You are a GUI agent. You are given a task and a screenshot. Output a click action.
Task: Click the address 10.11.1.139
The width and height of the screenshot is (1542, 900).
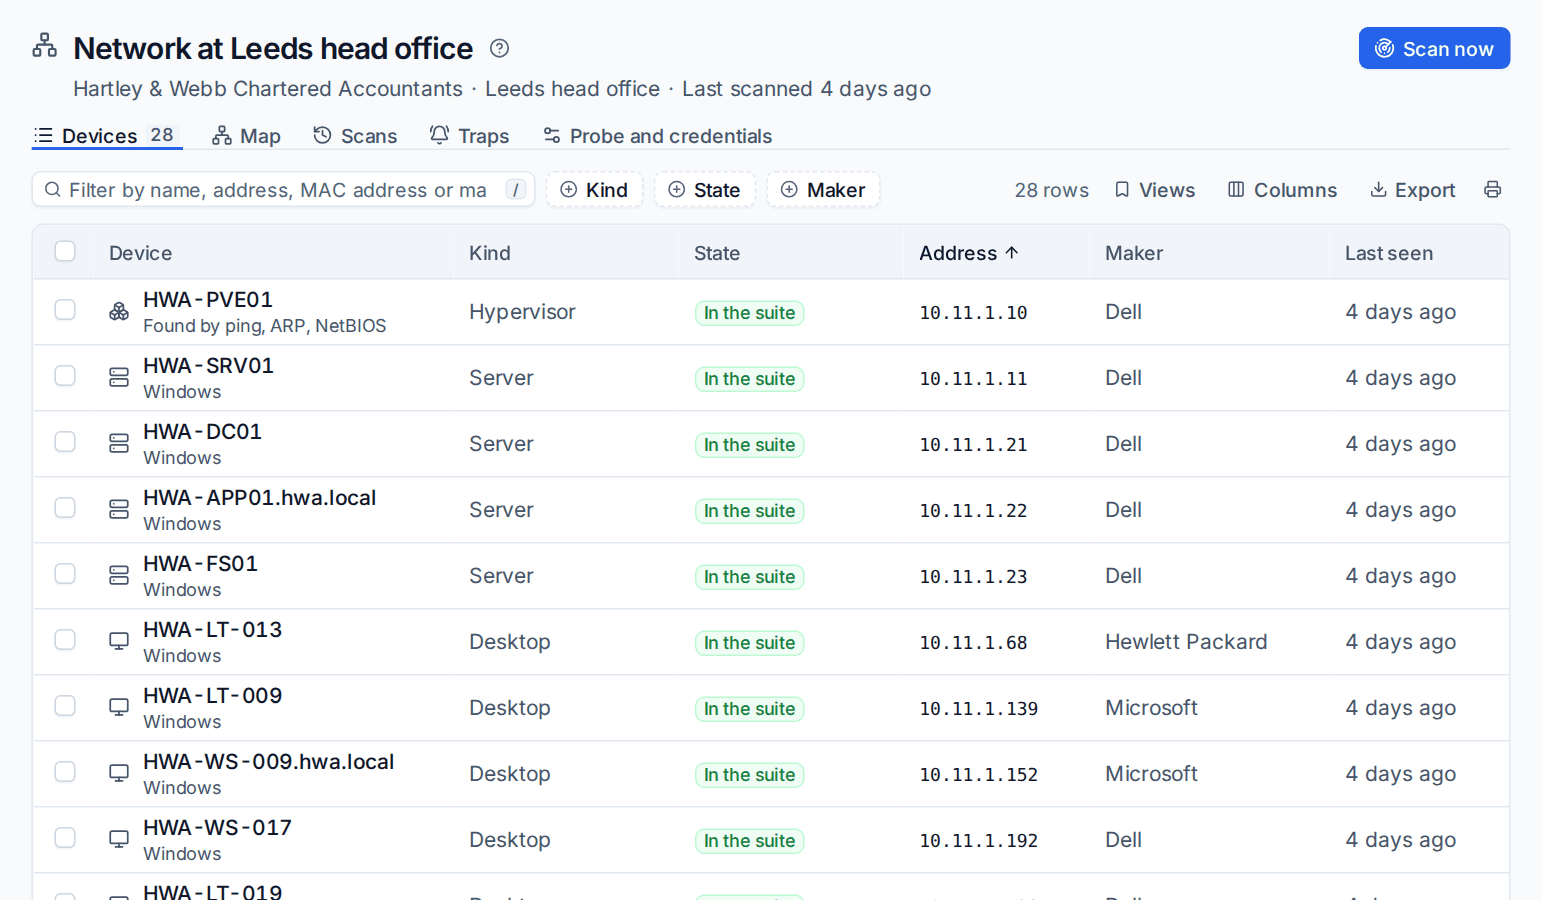[979, 709]
